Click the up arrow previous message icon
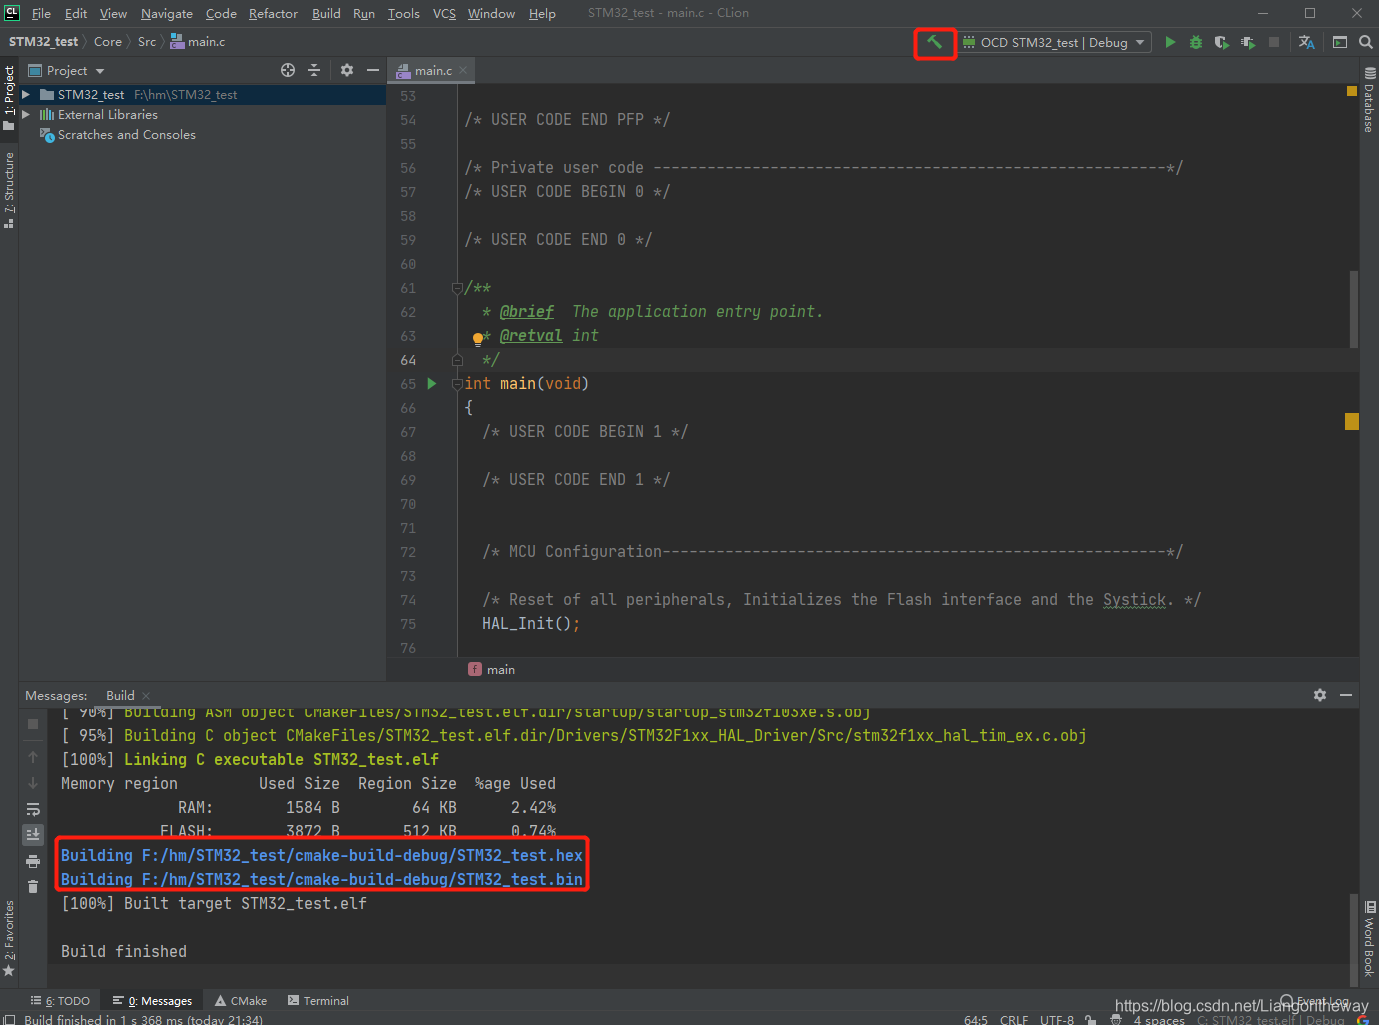Image resolution: width=1379 pixels, height=1025 pixels. [x=33, y=757]
